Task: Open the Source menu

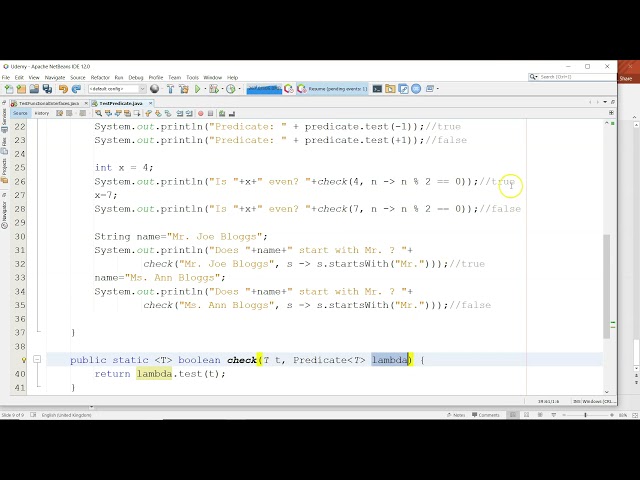Action: pyautogui.click(x=78, y=77)
